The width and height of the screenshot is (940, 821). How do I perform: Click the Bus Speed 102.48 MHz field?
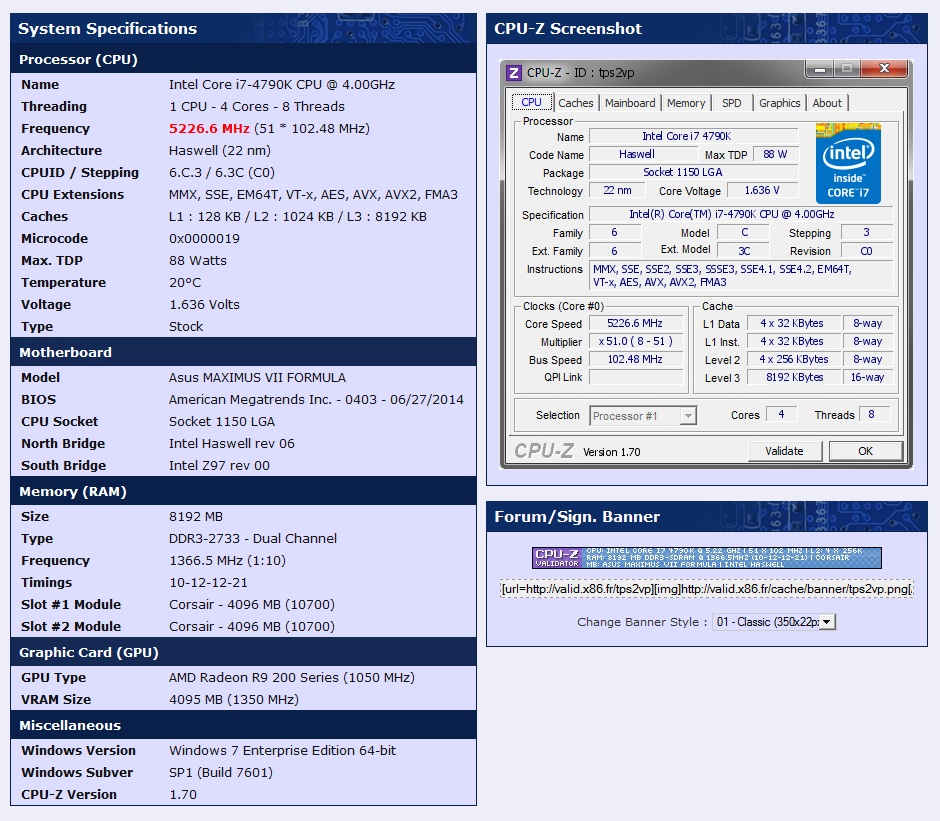click(635, 359)
